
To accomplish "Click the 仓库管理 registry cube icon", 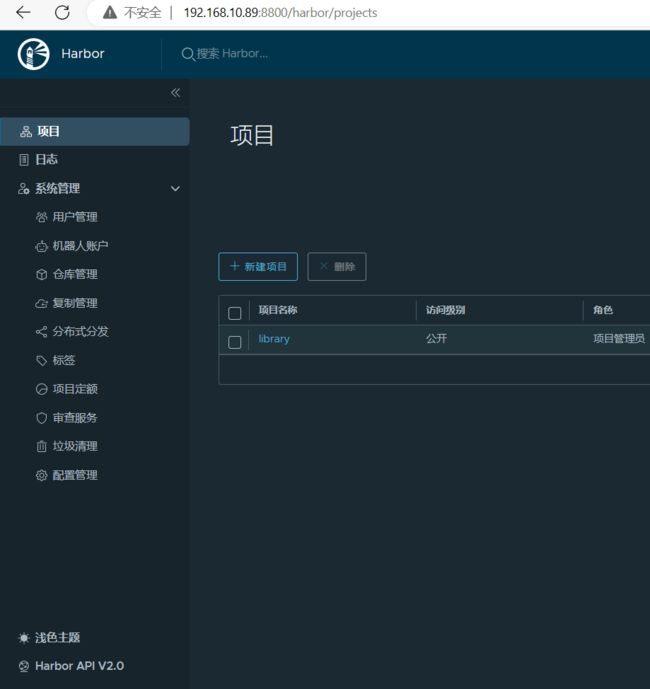I will [x=41, y=275].
